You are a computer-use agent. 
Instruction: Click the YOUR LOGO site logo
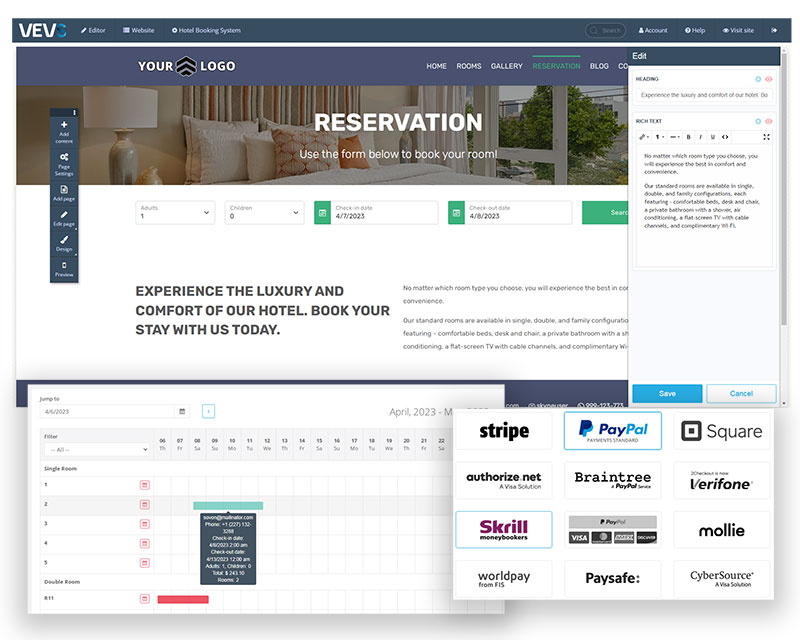186,66
